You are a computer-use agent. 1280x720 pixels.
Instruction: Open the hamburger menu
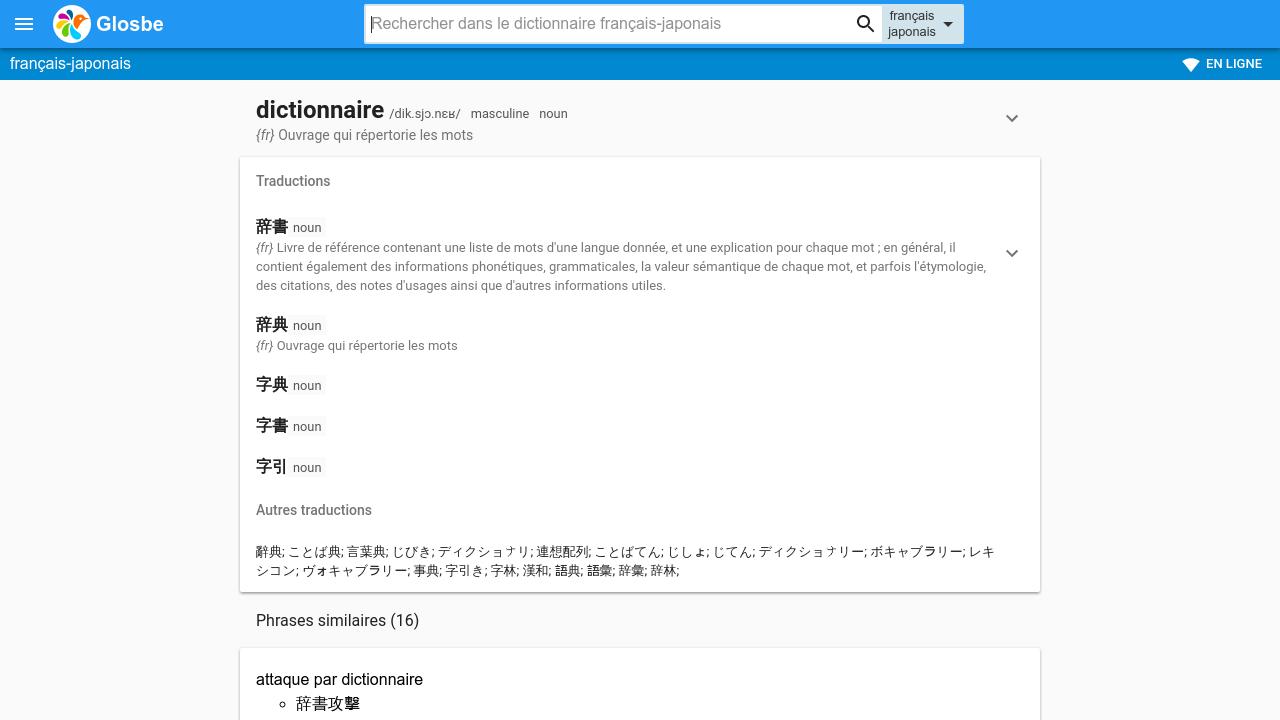tap(24, 24)
